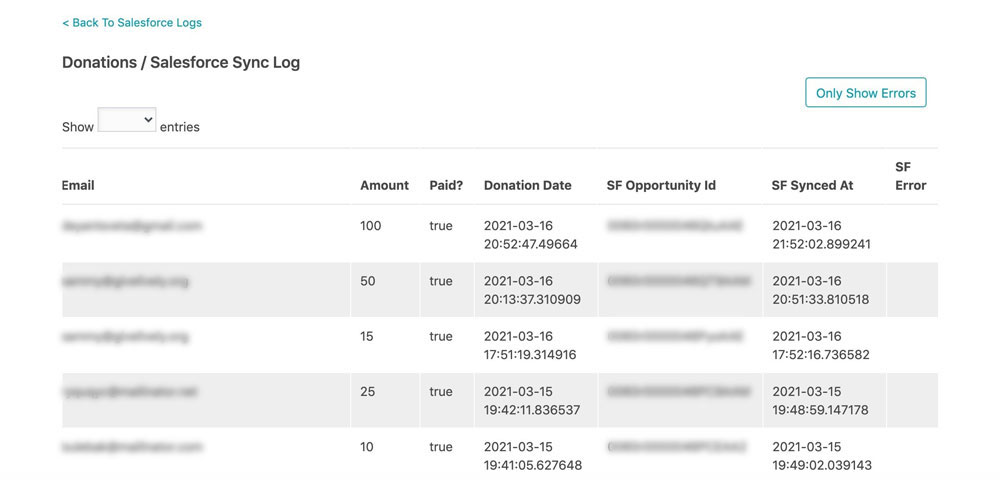This screenshot has width=1000, height=480.
Task: Sort by the Donation Date column header
Action: [x=527, y=185]
